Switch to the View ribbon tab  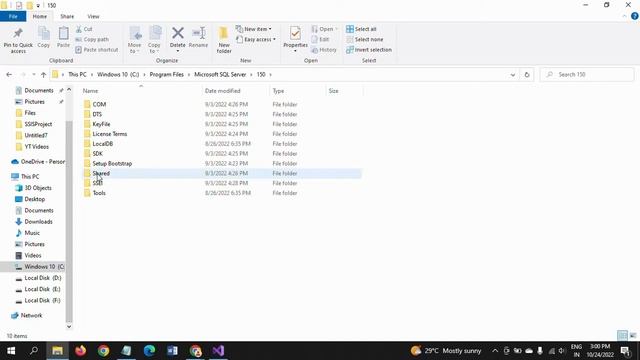93,16
